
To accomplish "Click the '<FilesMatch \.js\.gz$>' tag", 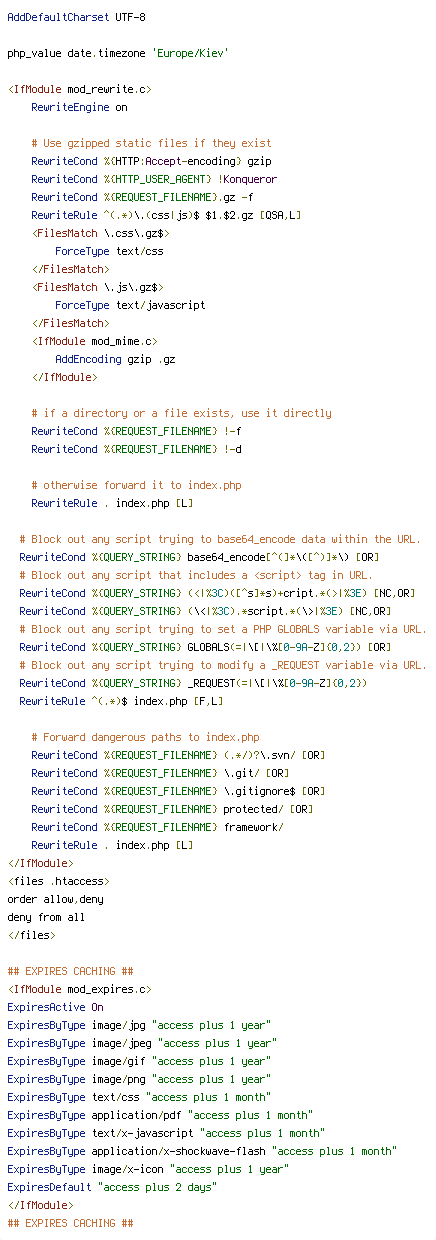I will click(97, 287).
